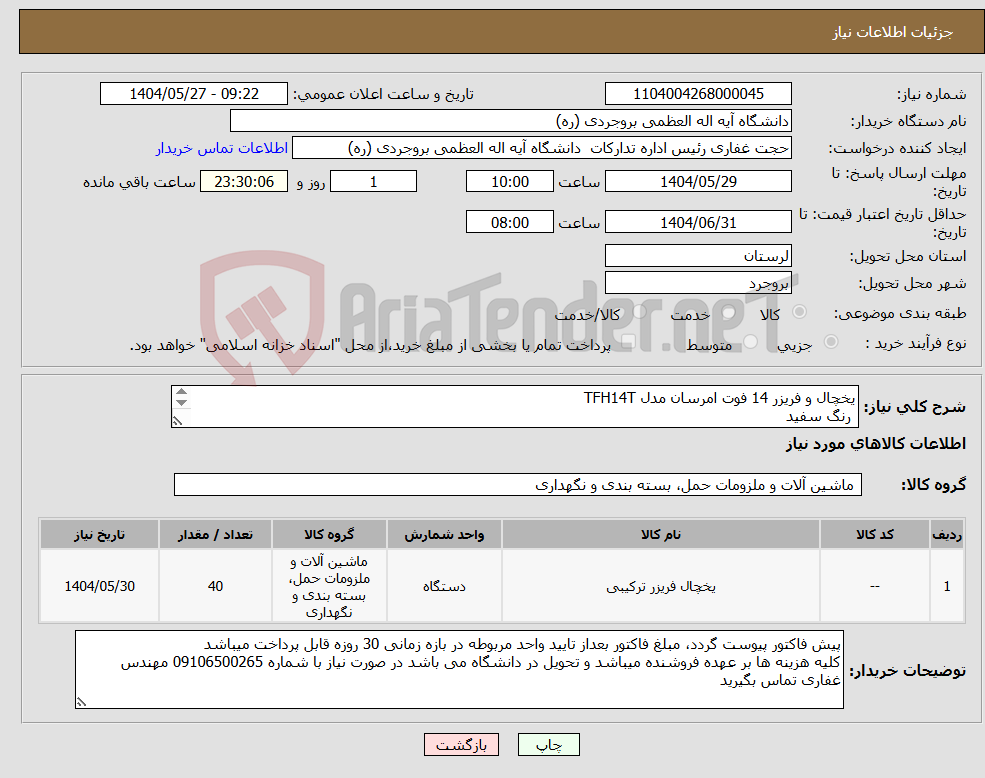Click the need date cell 1404/05/30
This screenshot has height=778, width=985.
click(x=99, y=586)
